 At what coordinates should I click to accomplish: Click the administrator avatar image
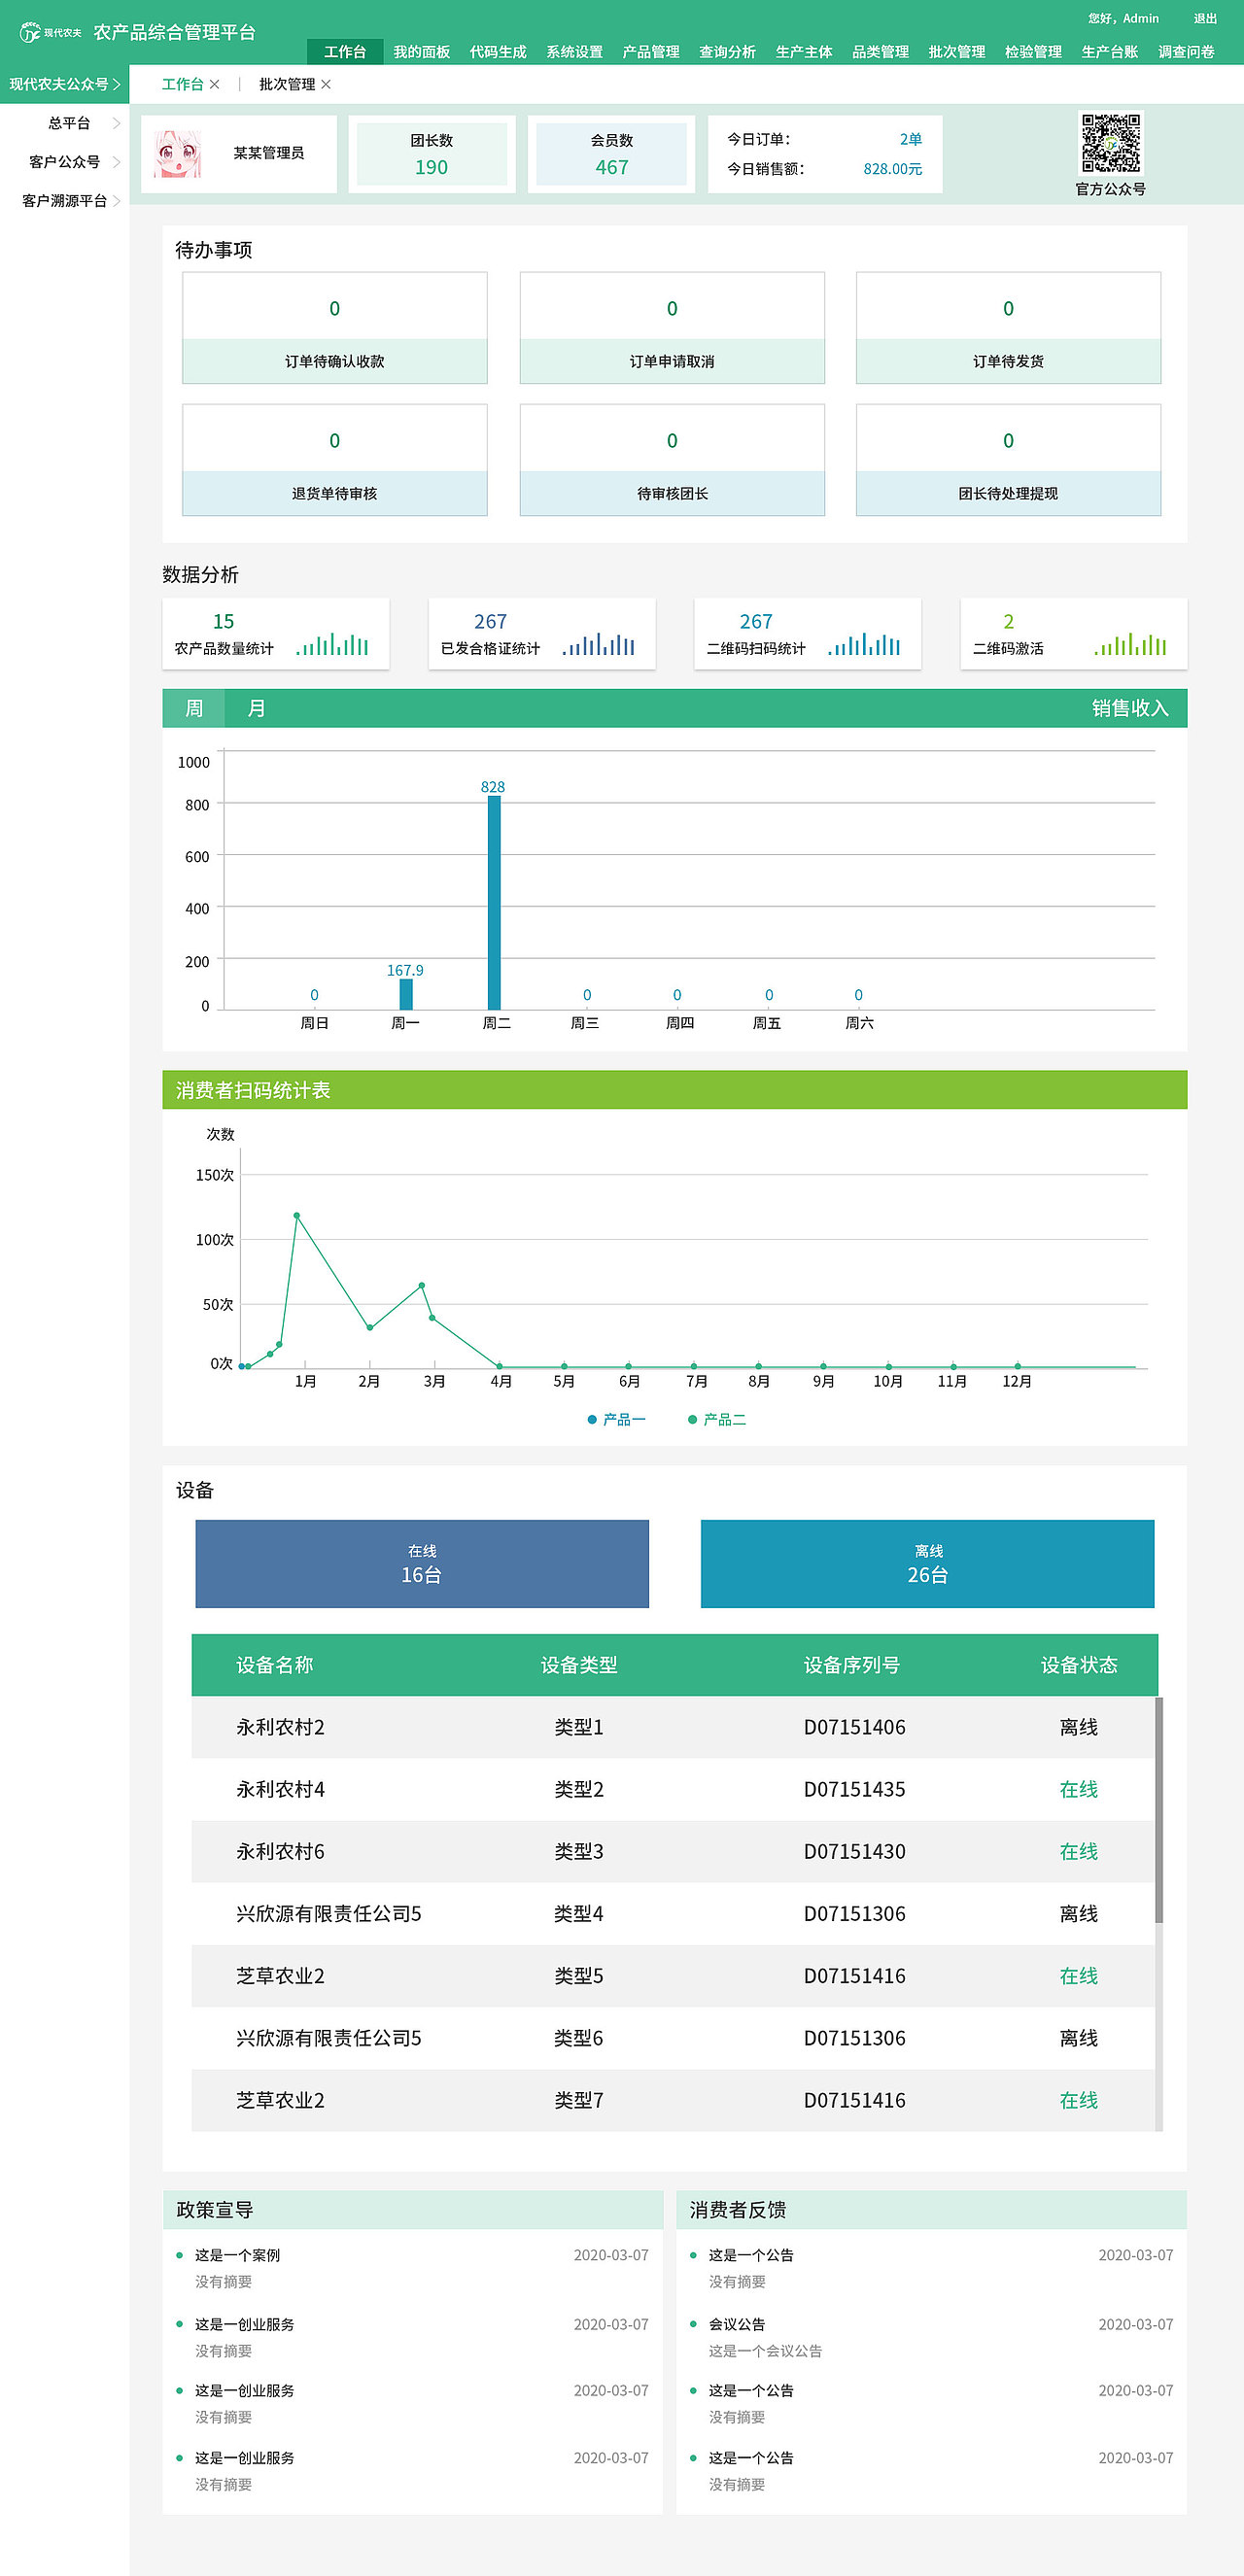(178, 153)
